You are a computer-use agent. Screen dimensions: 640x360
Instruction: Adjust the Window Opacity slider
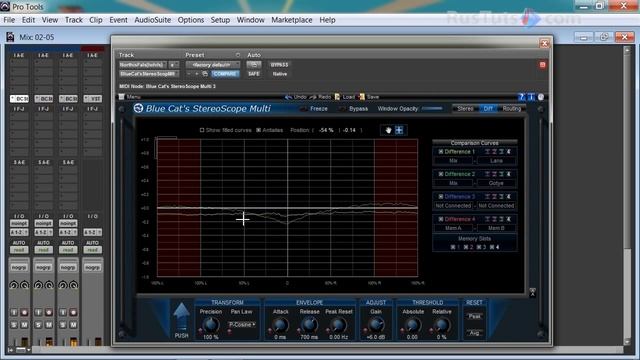pos(433,109)
